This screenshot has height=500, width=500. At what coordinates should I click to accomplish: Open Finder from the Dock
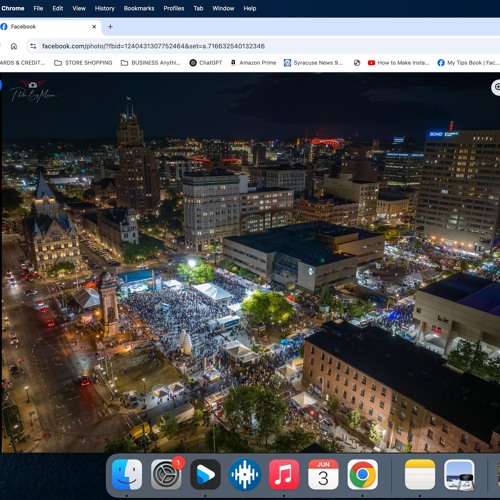[x=127, y=474]
